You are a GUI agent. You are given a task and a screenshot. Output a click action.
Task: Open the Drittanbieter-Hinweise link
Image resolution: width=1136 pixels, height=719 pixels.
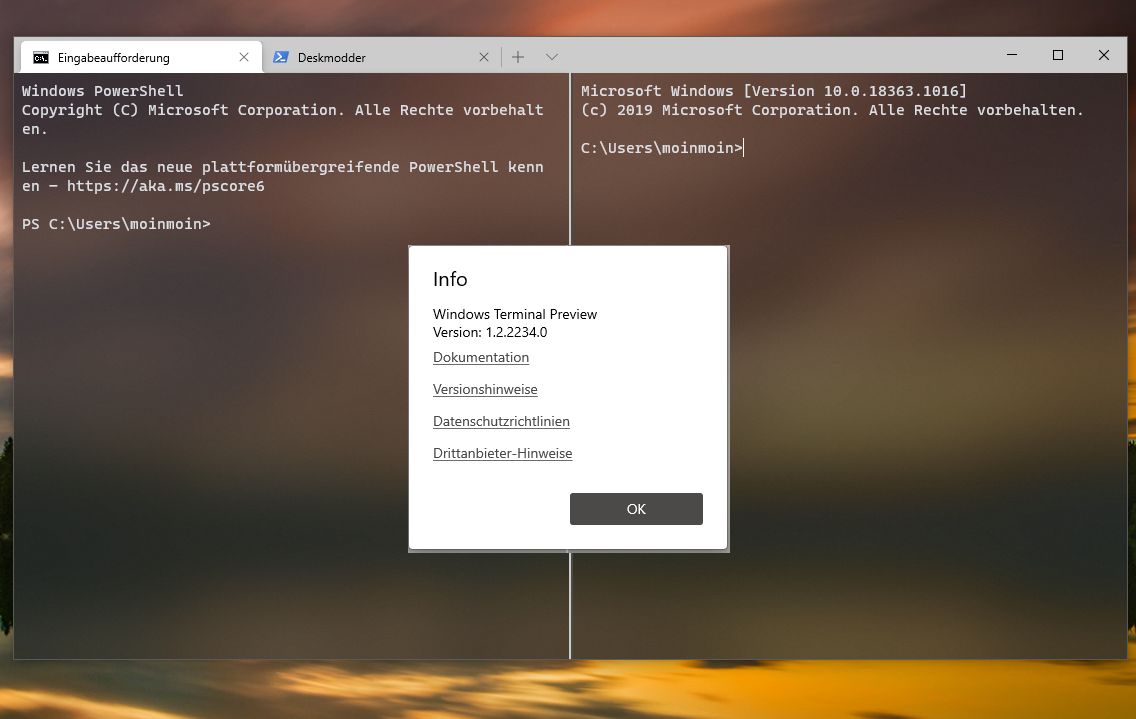503,453
